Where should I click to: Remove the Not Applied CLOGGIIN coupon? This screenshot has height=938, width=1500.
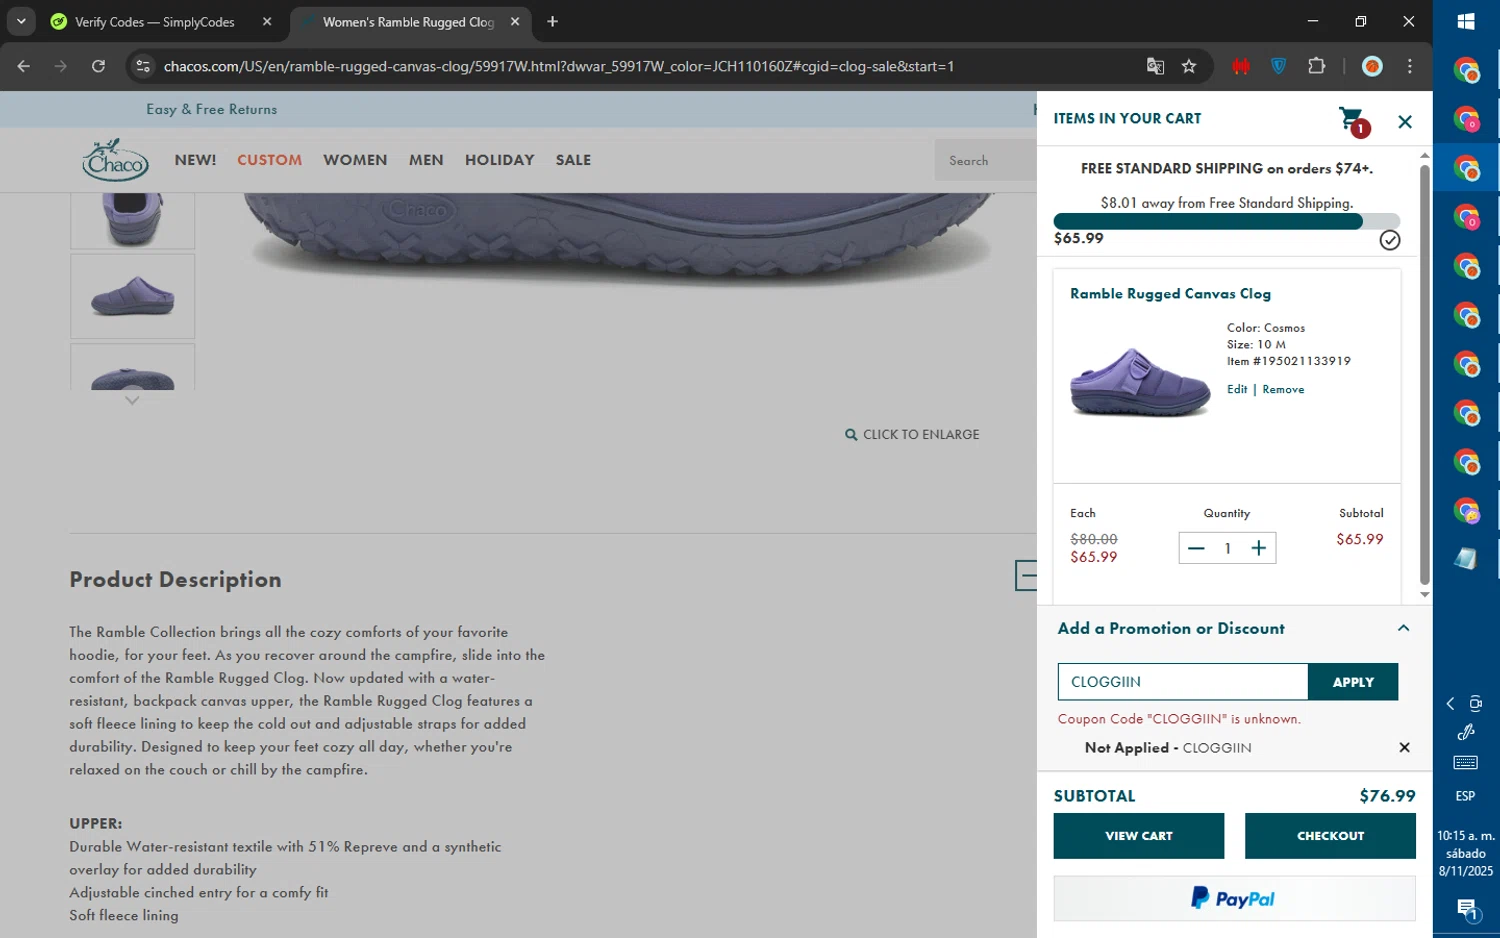click(x=1404, y=747)
